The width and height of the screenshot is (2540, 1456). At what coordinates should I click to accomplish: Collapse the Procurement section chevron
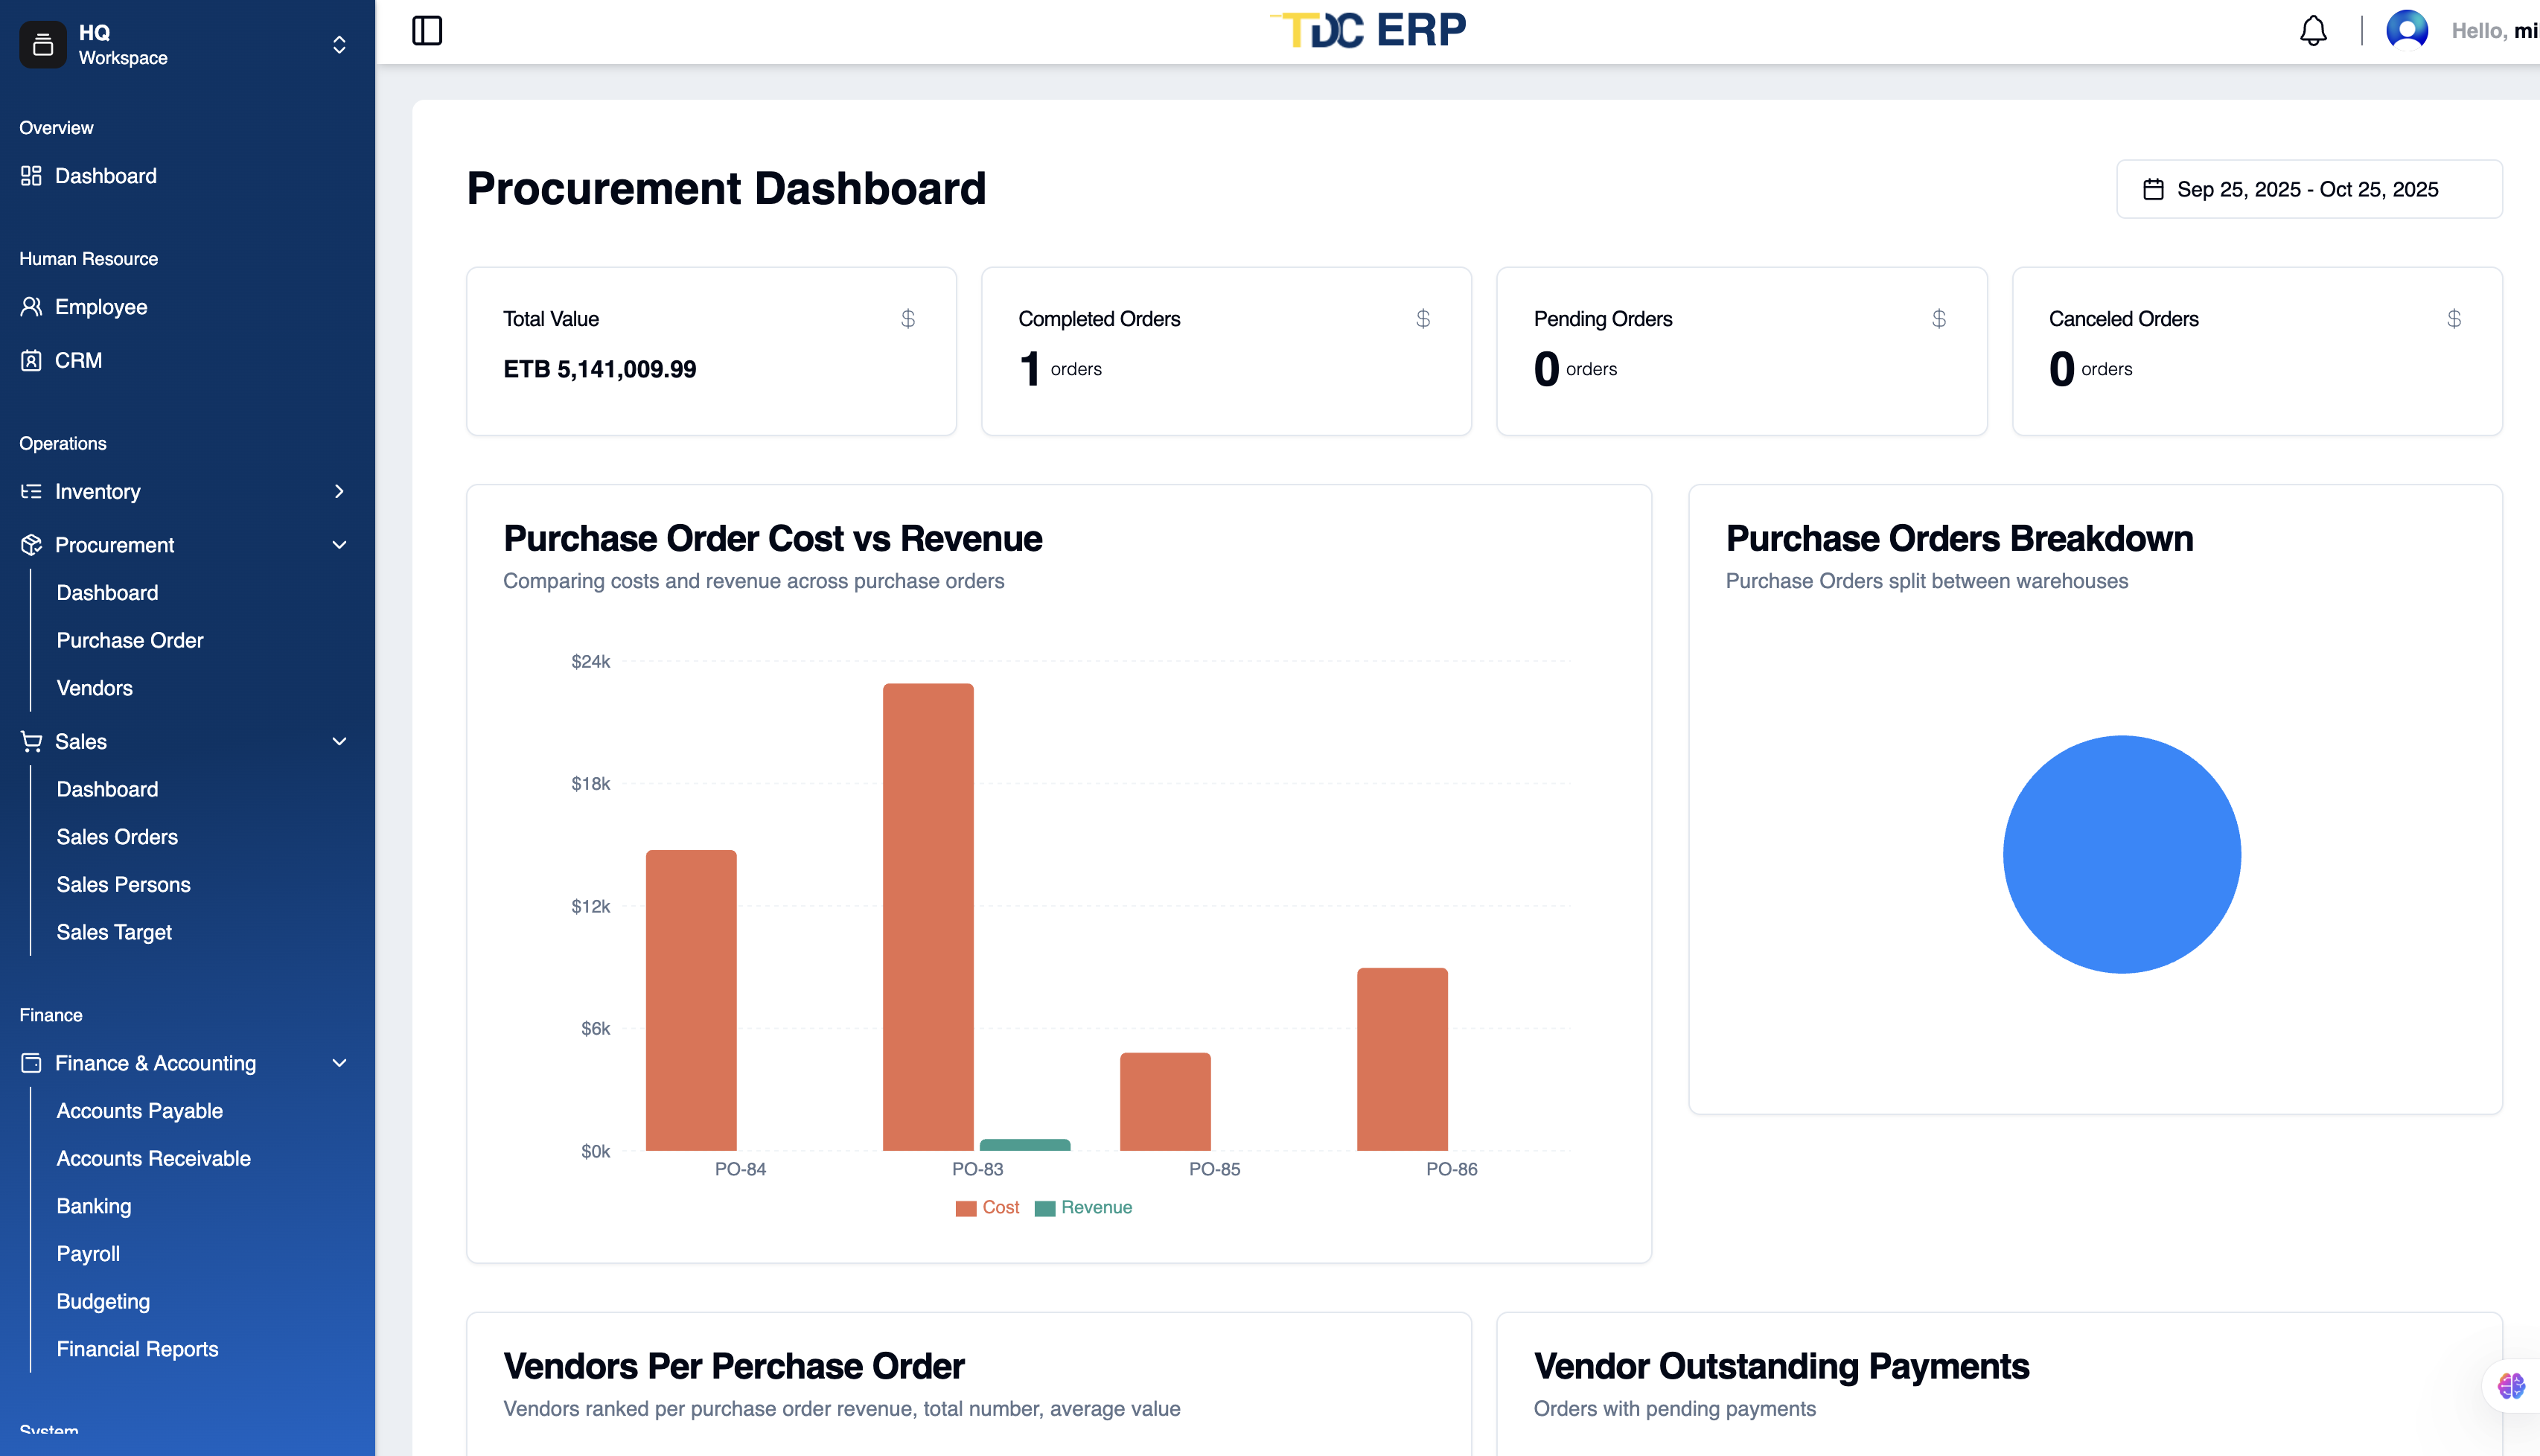pos(339,545)
